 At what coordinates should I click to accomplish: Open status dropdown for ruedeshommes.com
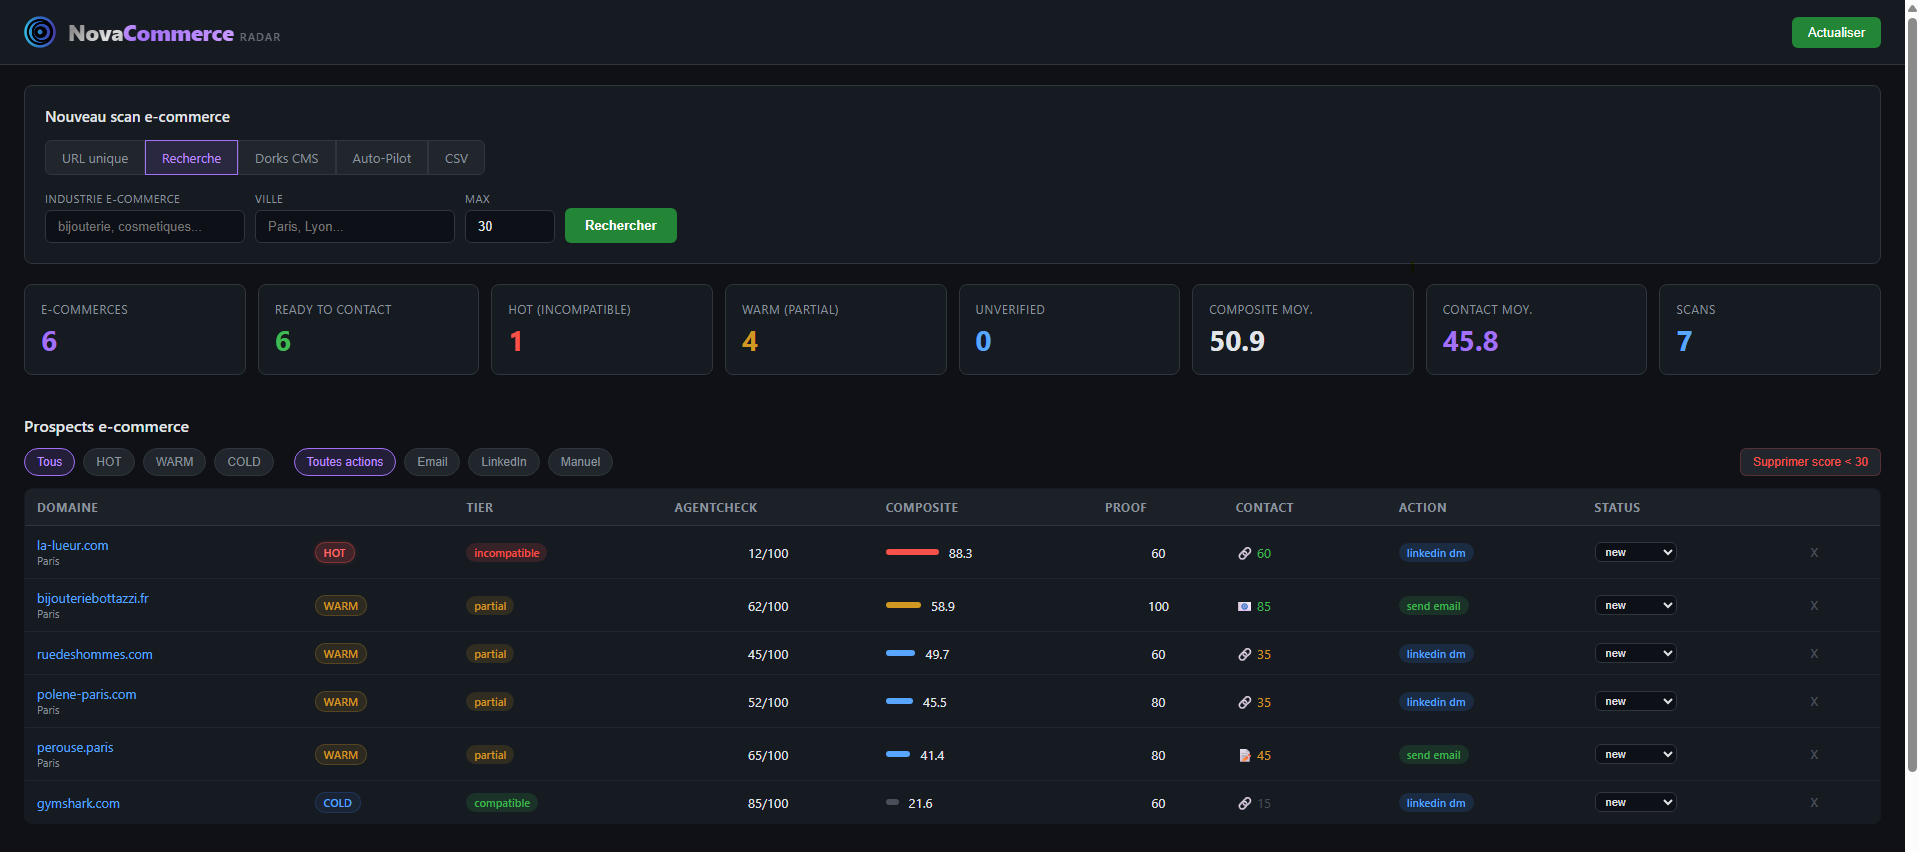[x=1635, y=654]
